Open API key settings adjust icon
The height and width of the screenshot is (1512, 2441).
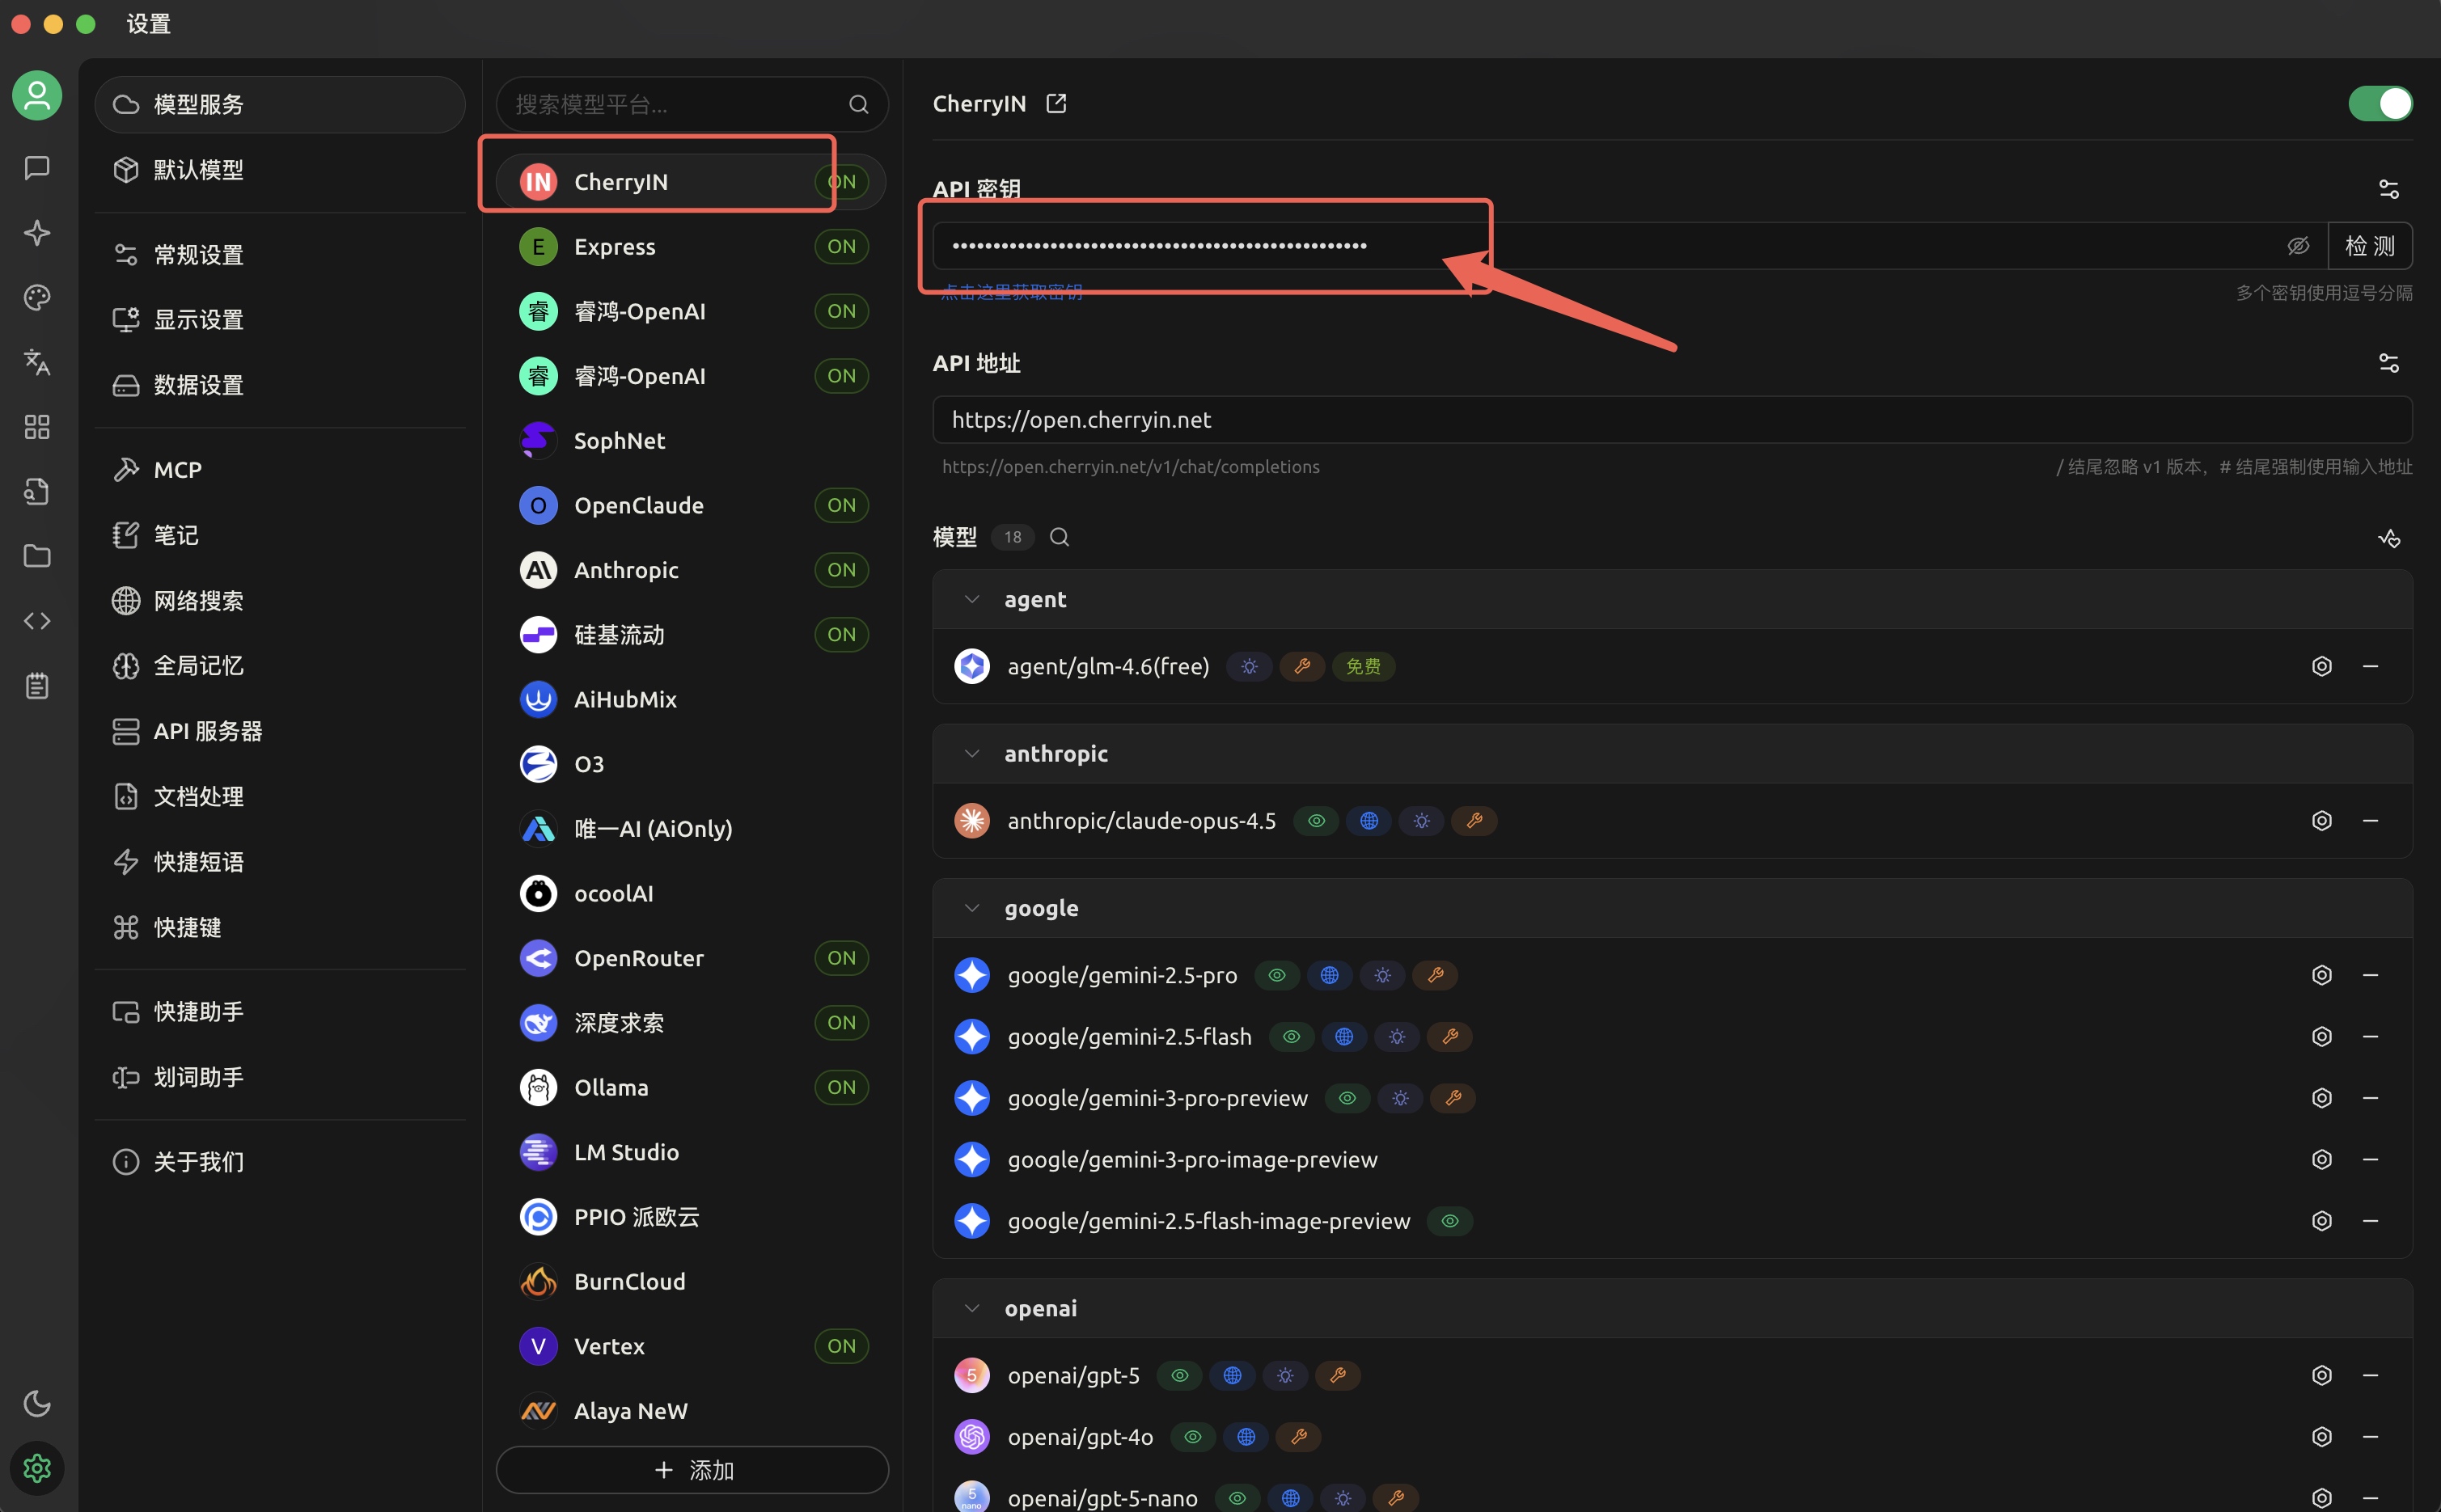click(x=2388, y=189)
